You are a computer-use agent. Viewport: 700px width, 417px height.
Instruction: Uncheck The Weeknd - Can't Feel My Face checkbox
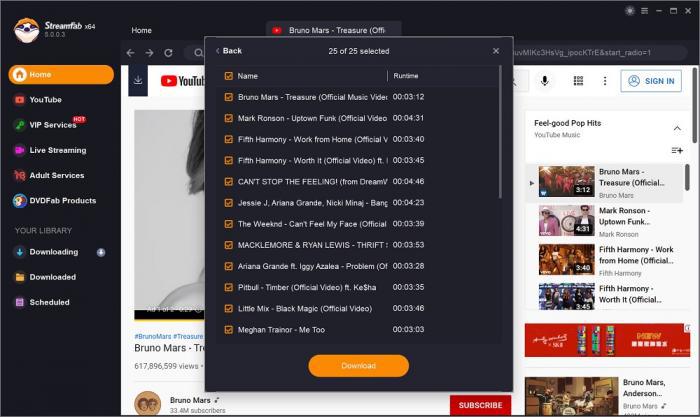pos(229,224)
